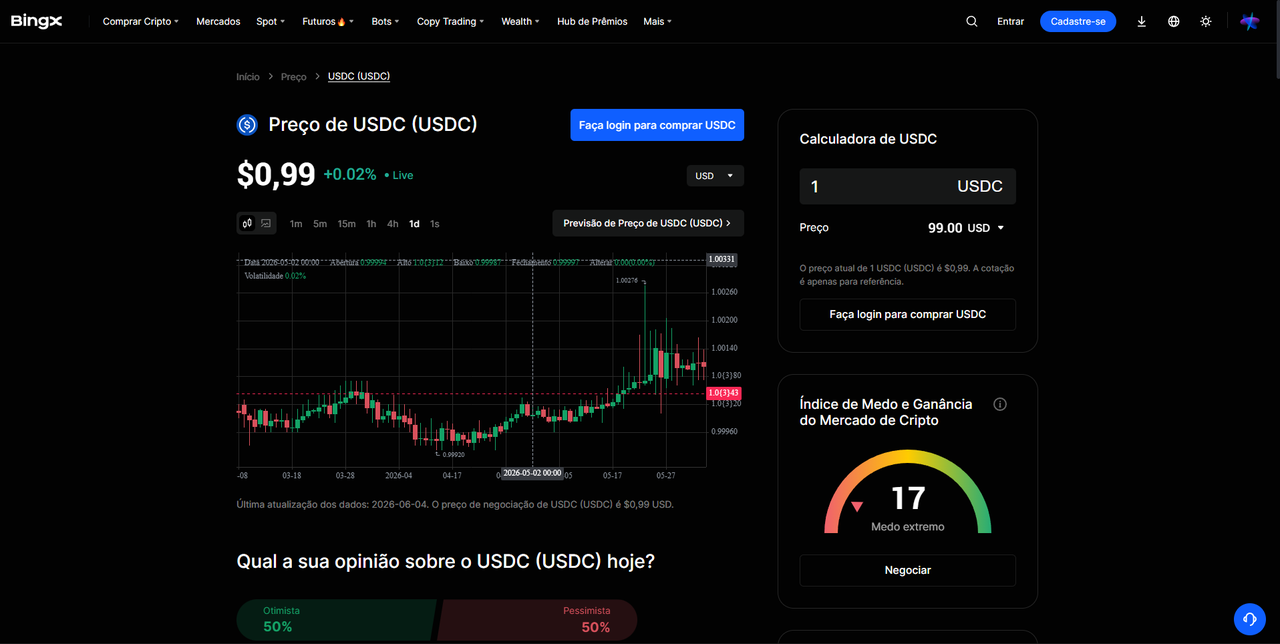This screenshot has height=644, width=1280.
Task: Expand the Spot menu
Action: click(x=270, y=21)
